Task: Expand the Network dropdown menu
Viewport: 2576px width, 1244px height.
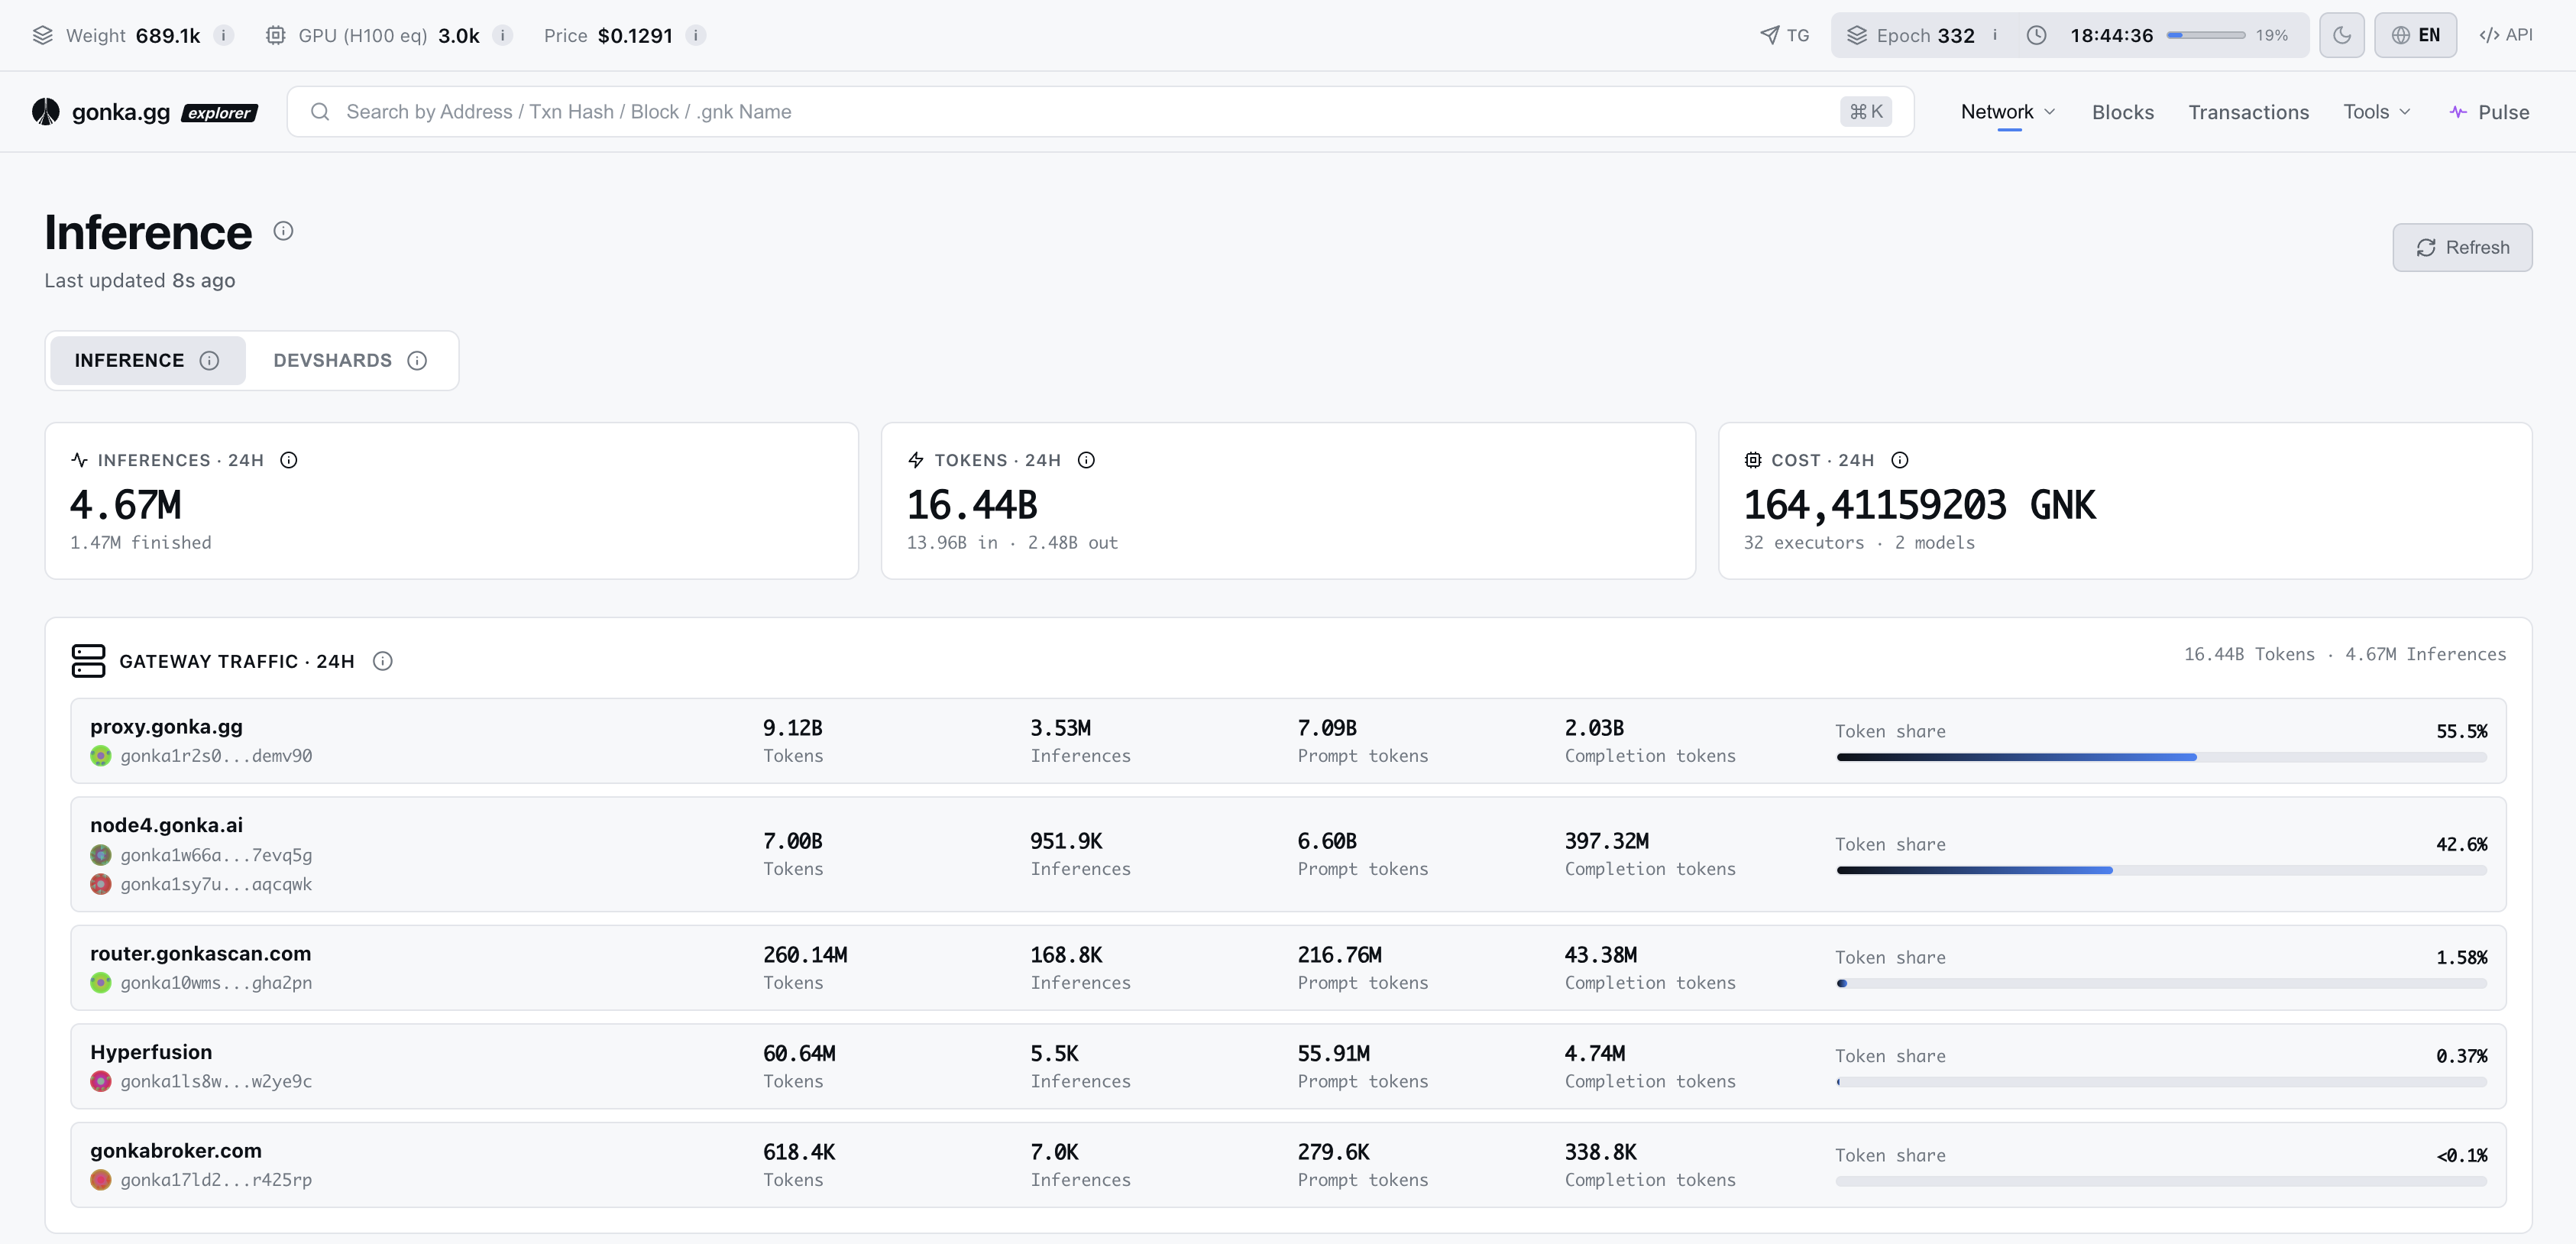Action: pyautogui.click(x=2008, y=112)
